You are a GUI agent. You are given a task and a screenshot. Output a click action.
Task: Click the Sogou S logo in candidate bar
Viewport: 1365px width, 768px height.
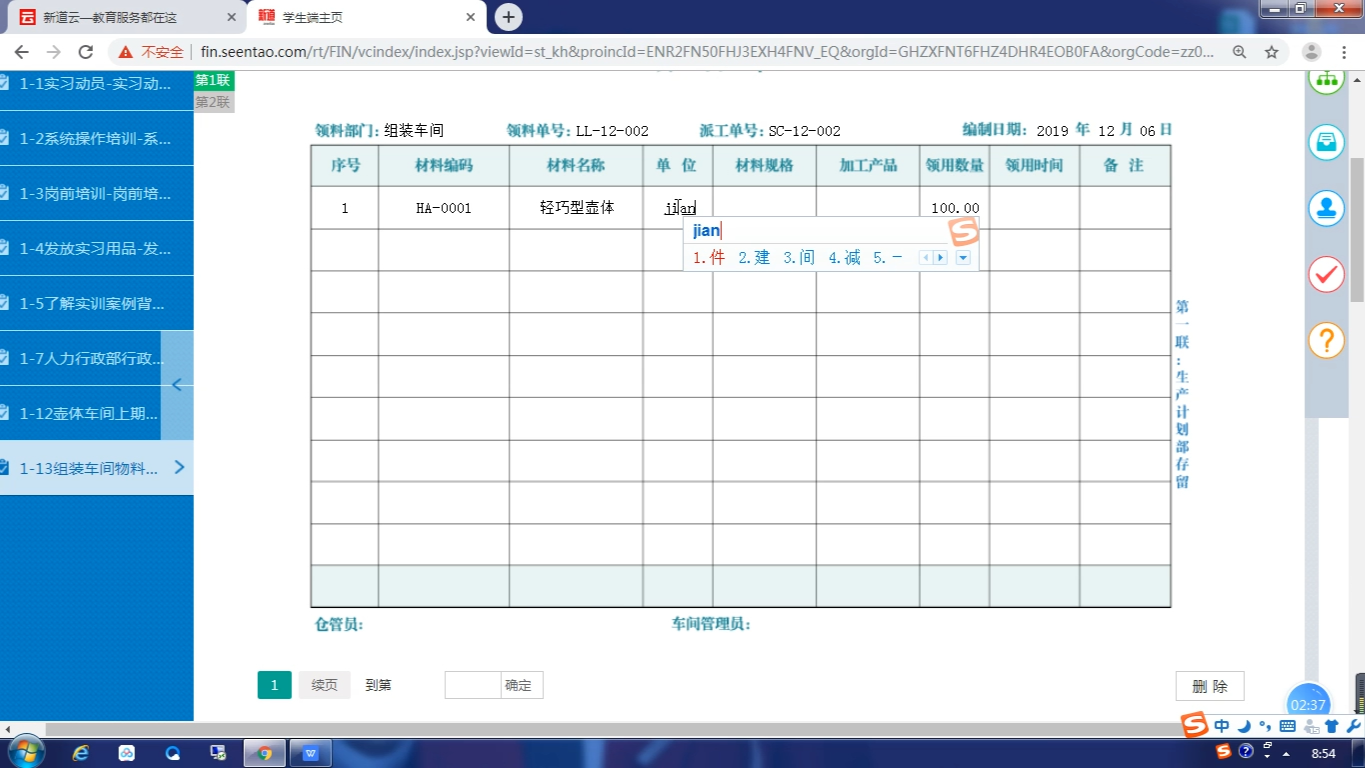[963, 232]
